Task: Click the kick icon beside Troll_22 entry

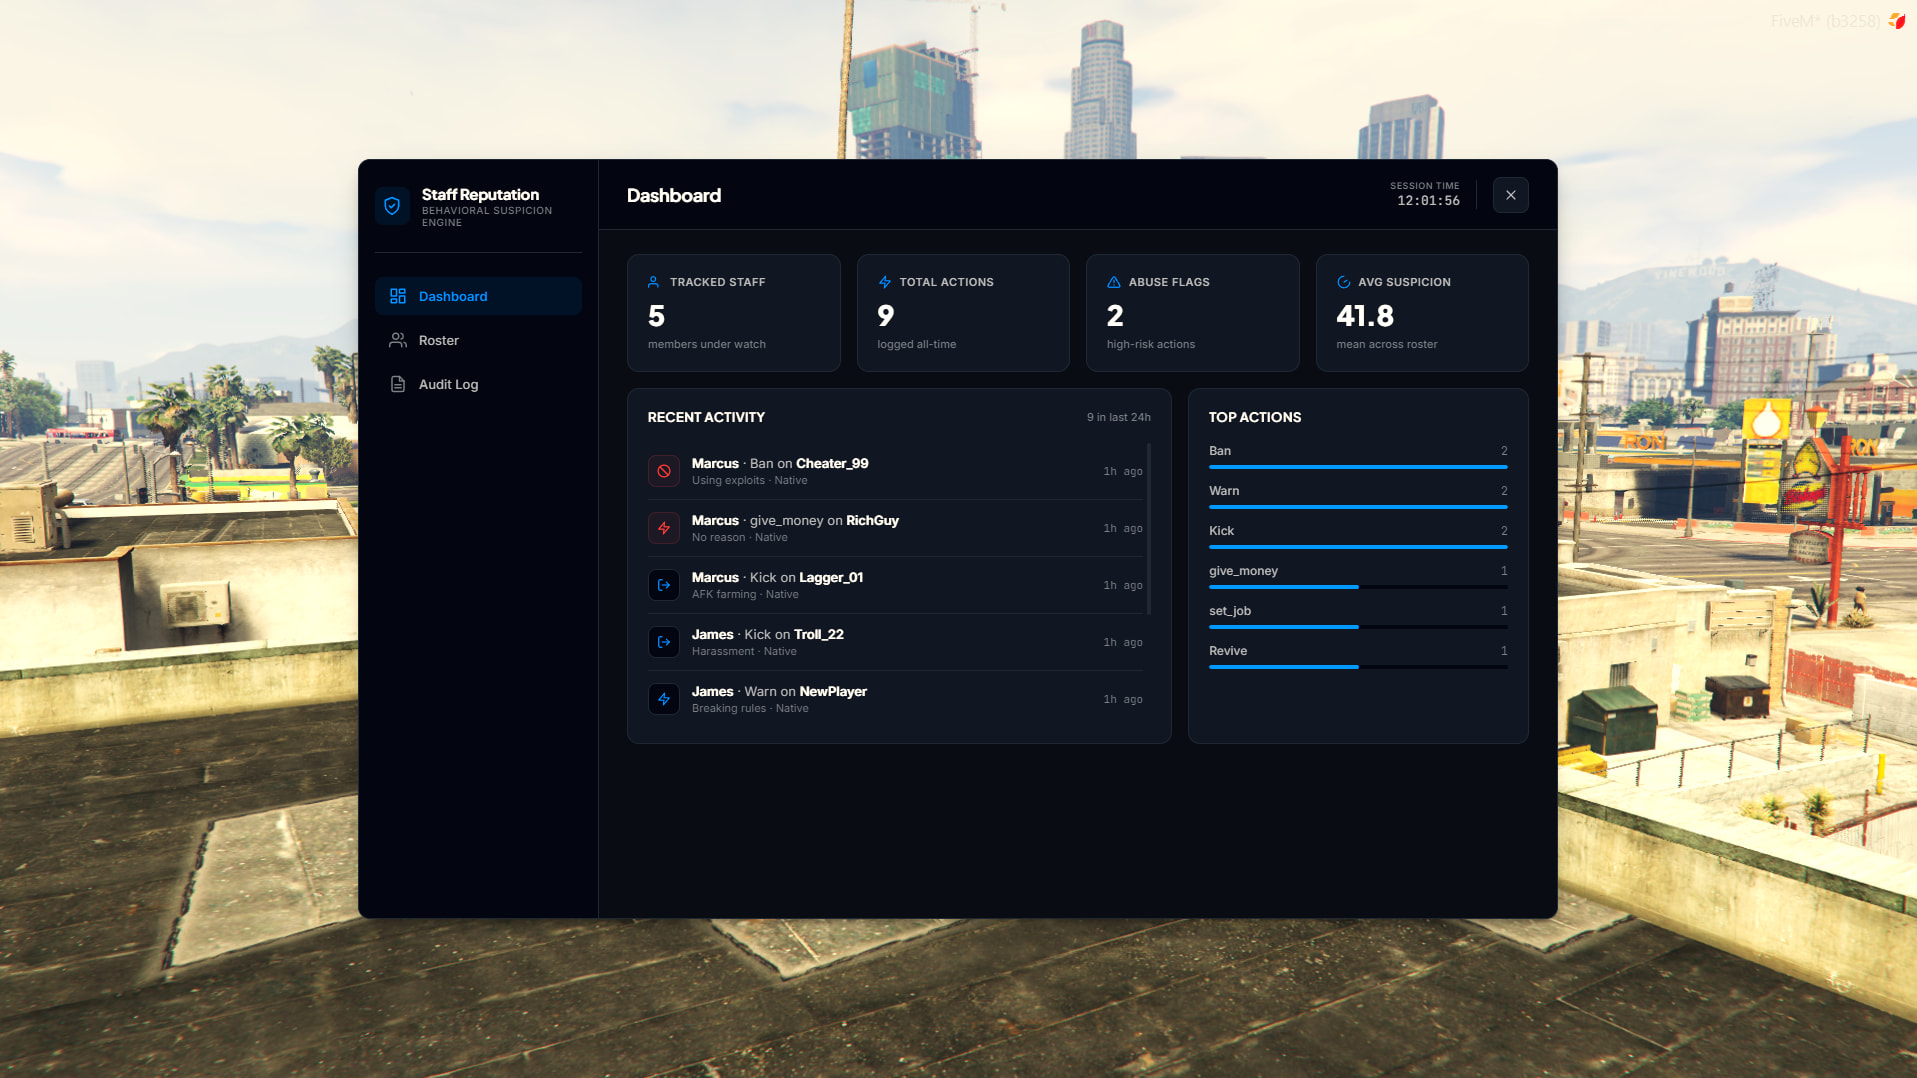Action: tap(664, 642)
